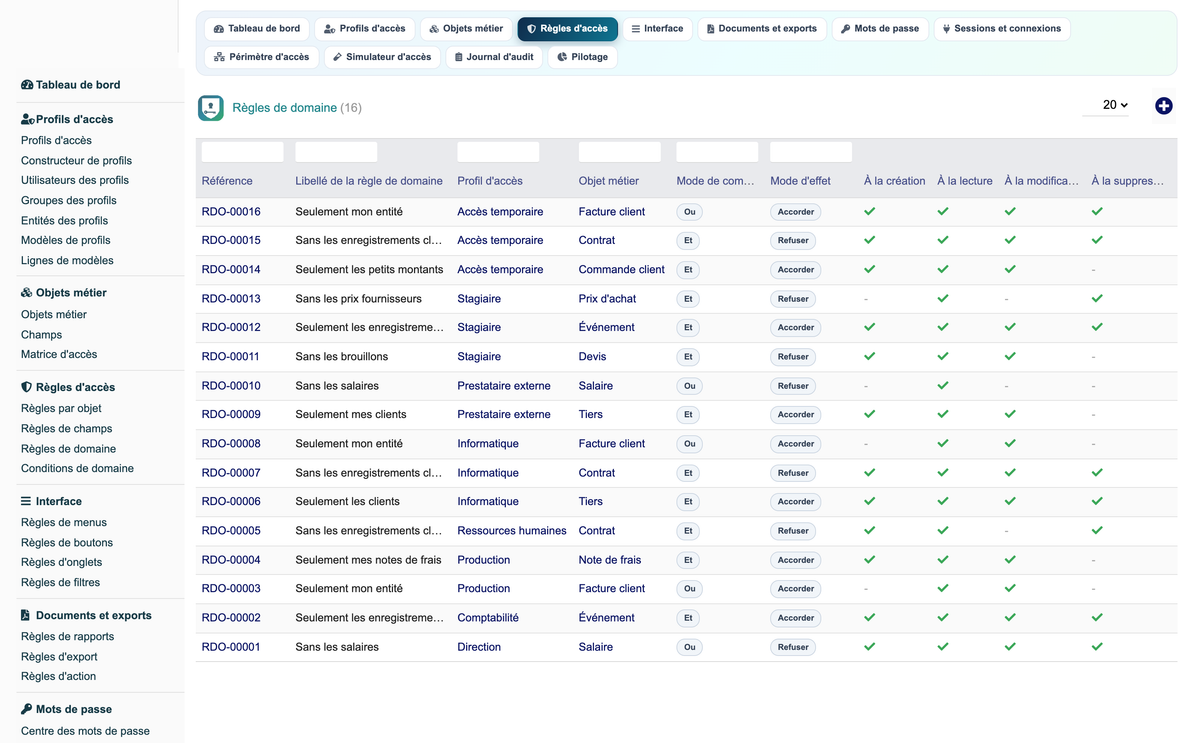The width and height of the screenshot is (1200, 743).
Task: Open reference link RDO-00012
Action: pos(231,327)
